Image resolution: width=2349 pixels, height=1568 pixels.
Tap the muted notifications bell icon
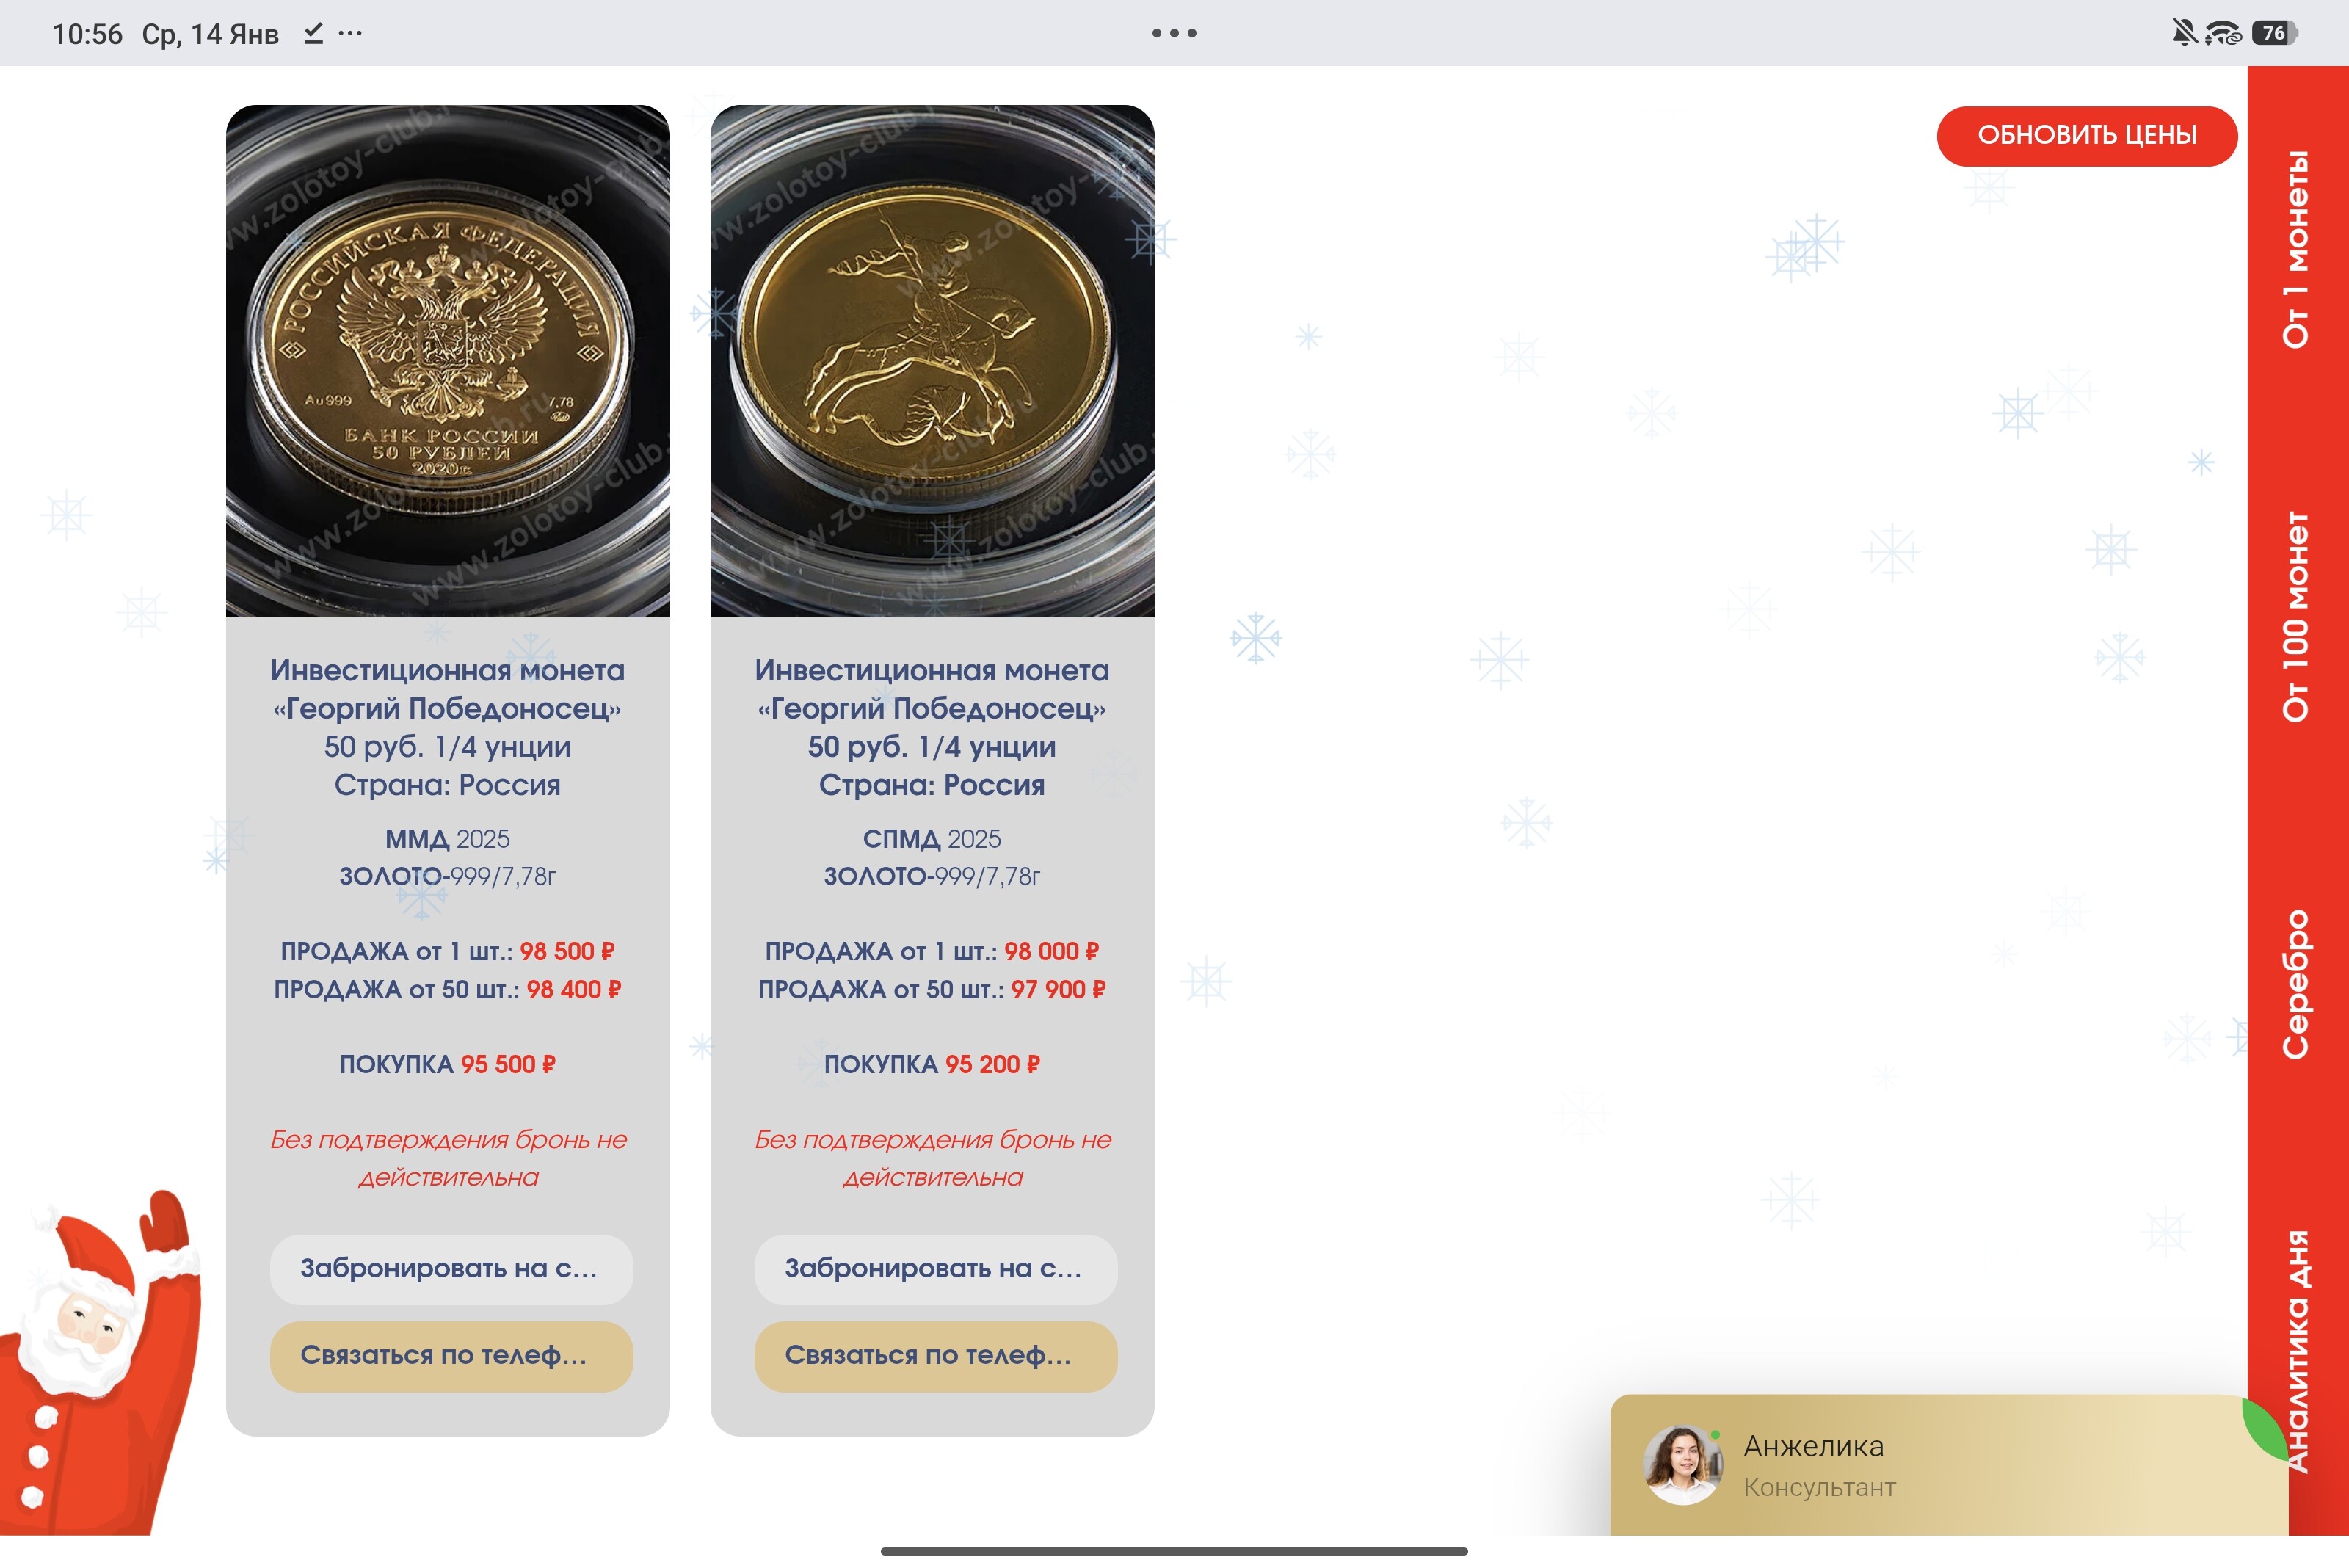(2184, 33)
